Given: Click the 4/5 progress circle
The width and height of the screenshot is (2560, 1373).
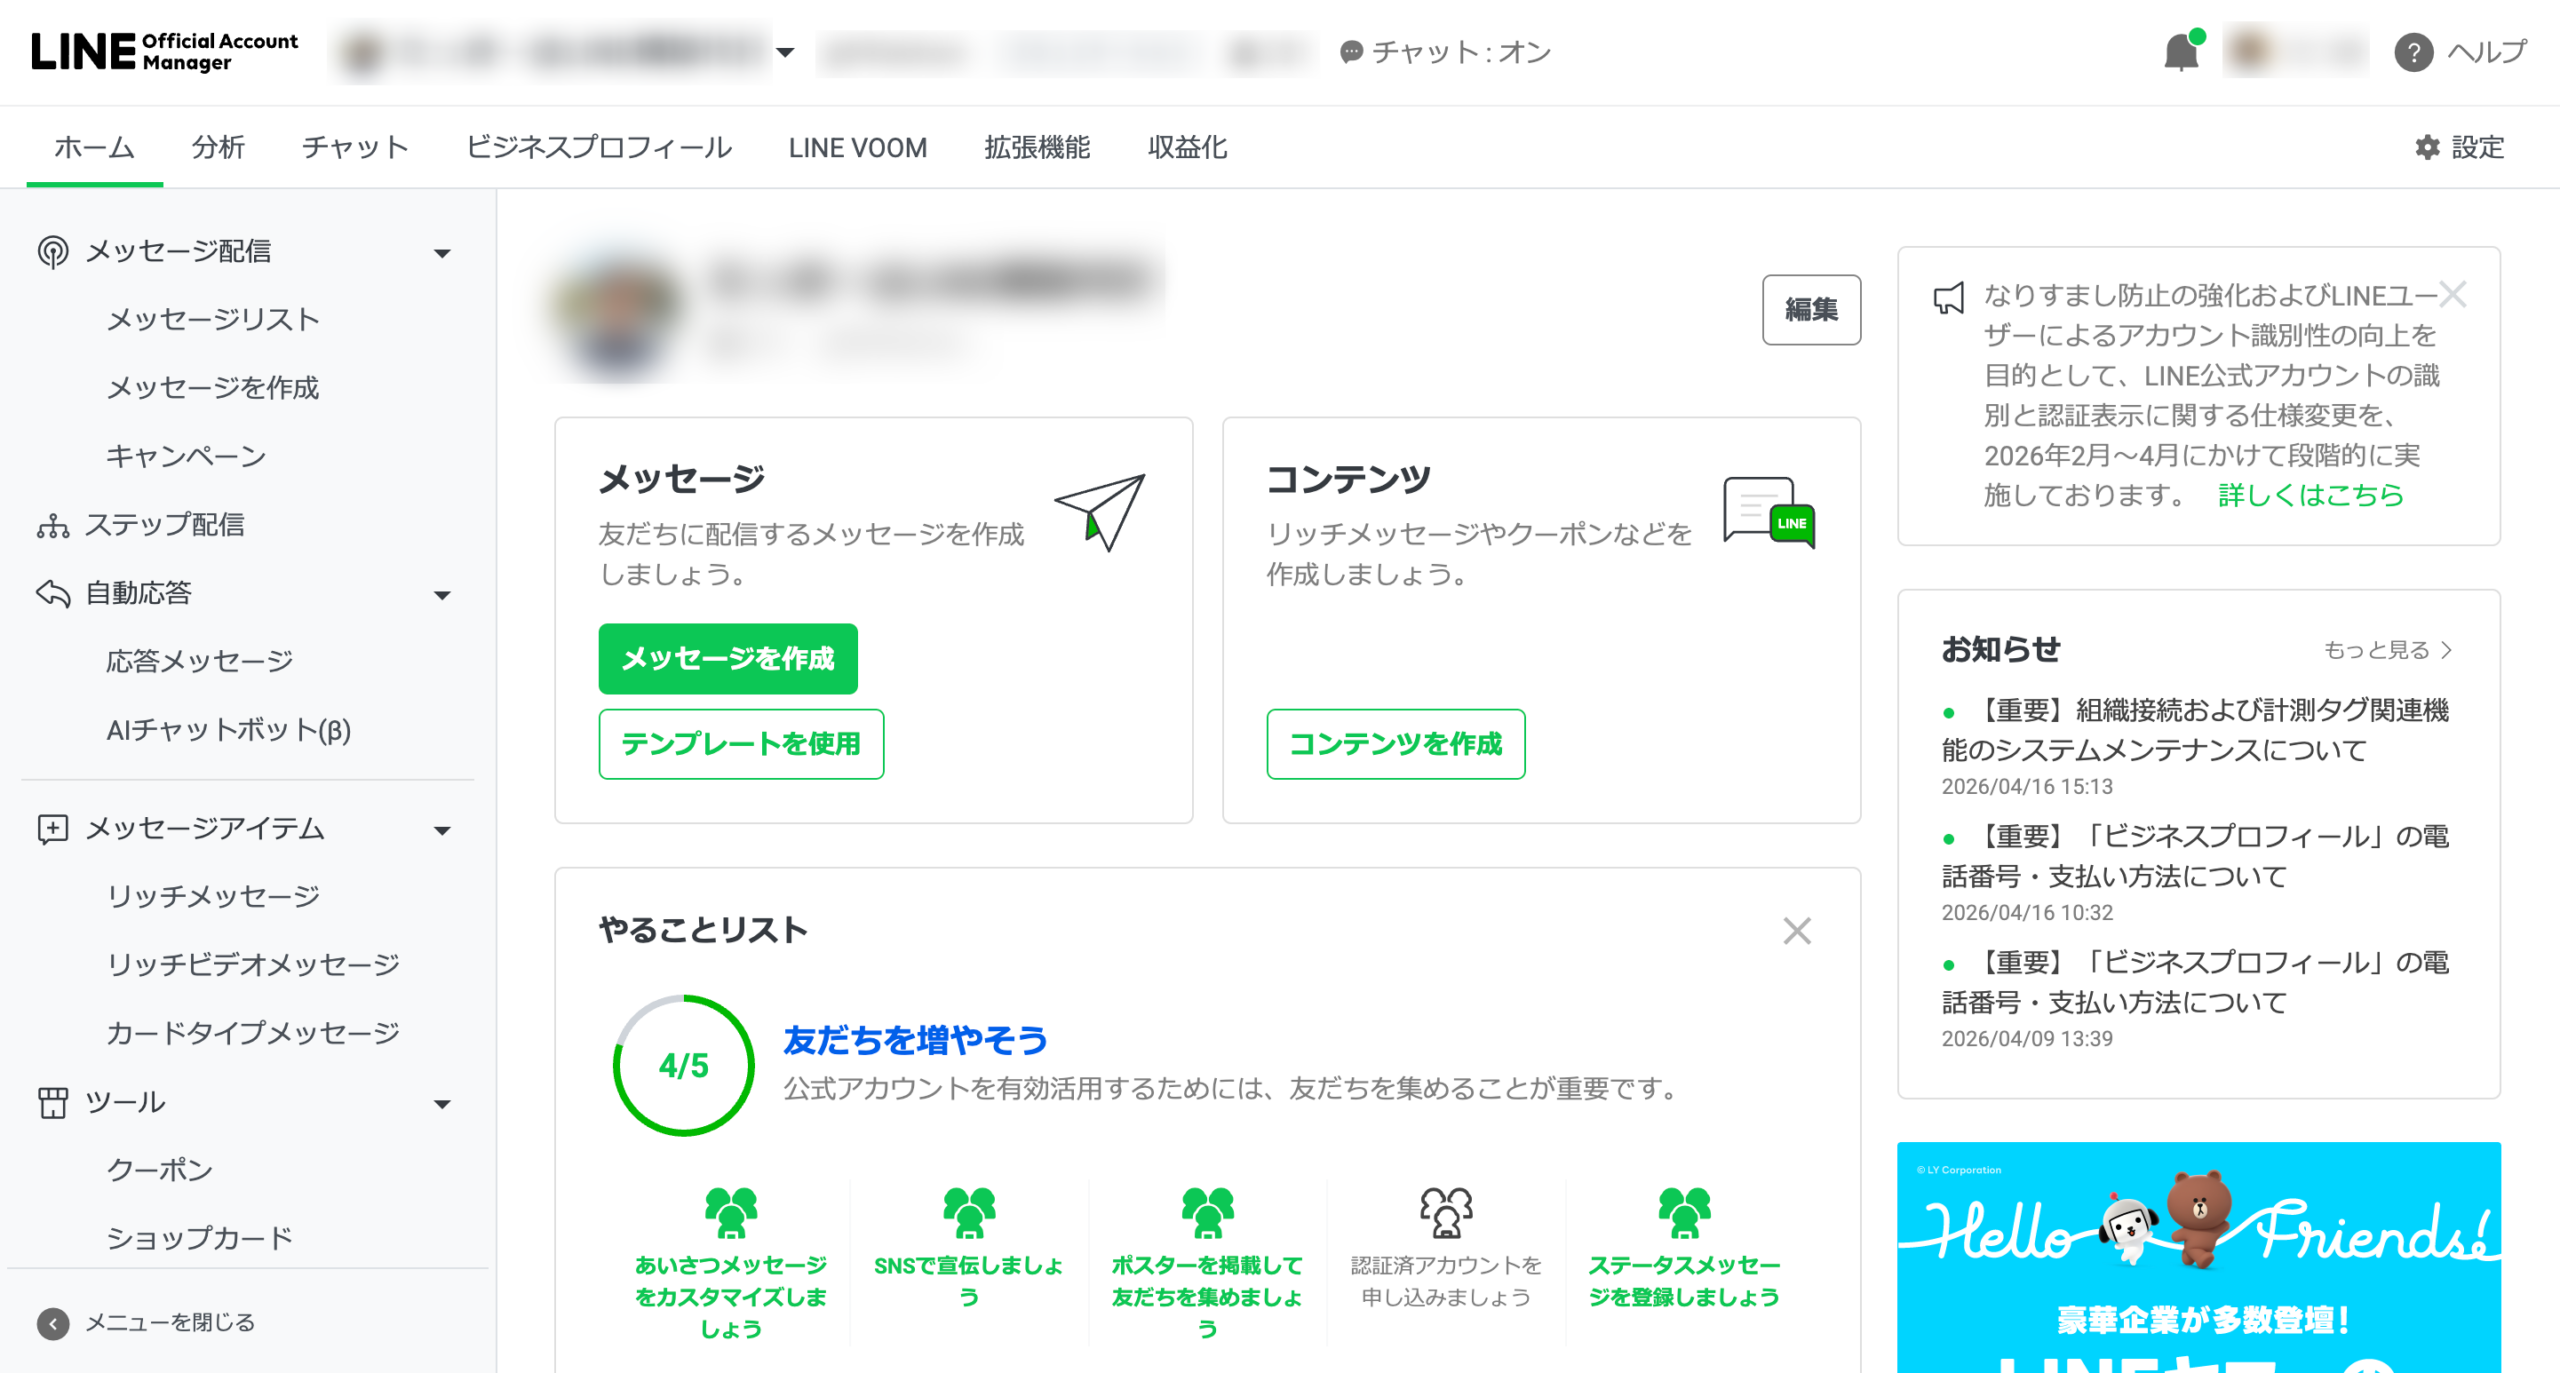Looking at the screenshot, I should point(684,1065).
